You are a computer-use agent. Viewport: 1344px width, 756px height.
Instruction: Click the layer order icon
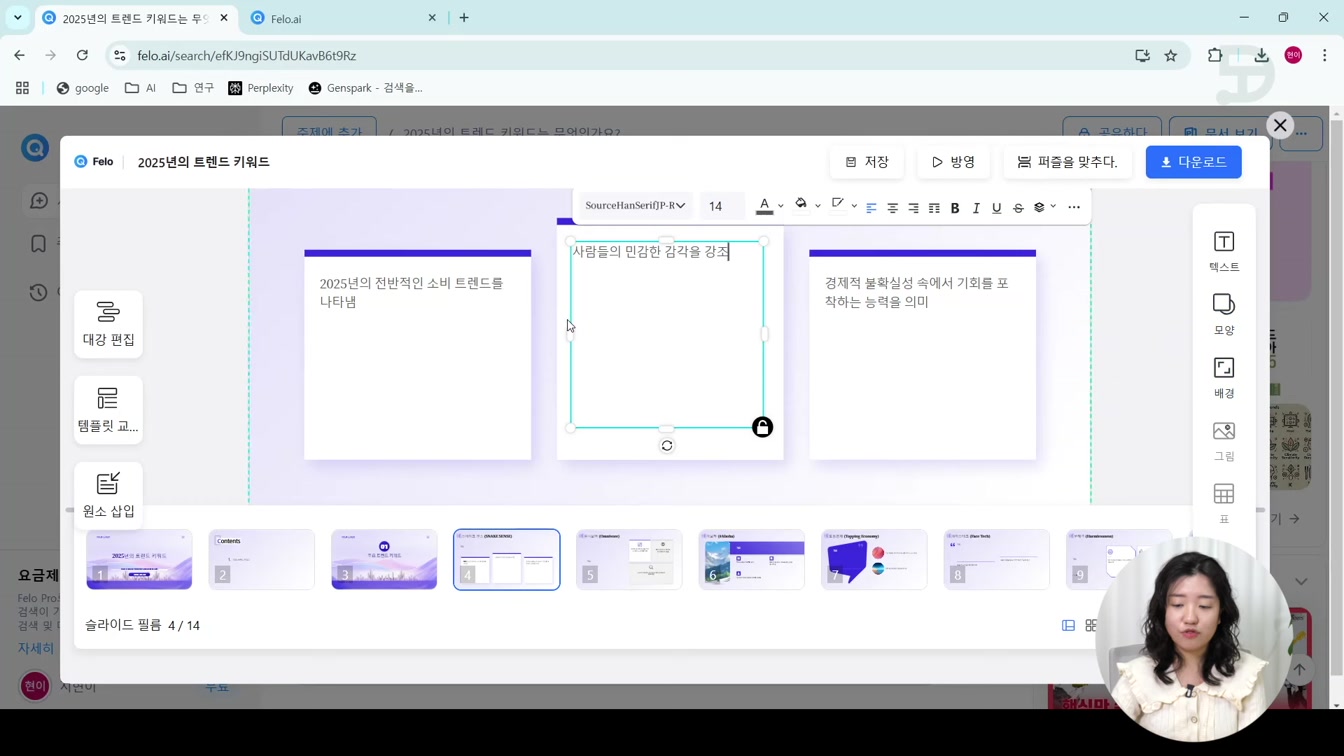click(x=1039, y=207)
